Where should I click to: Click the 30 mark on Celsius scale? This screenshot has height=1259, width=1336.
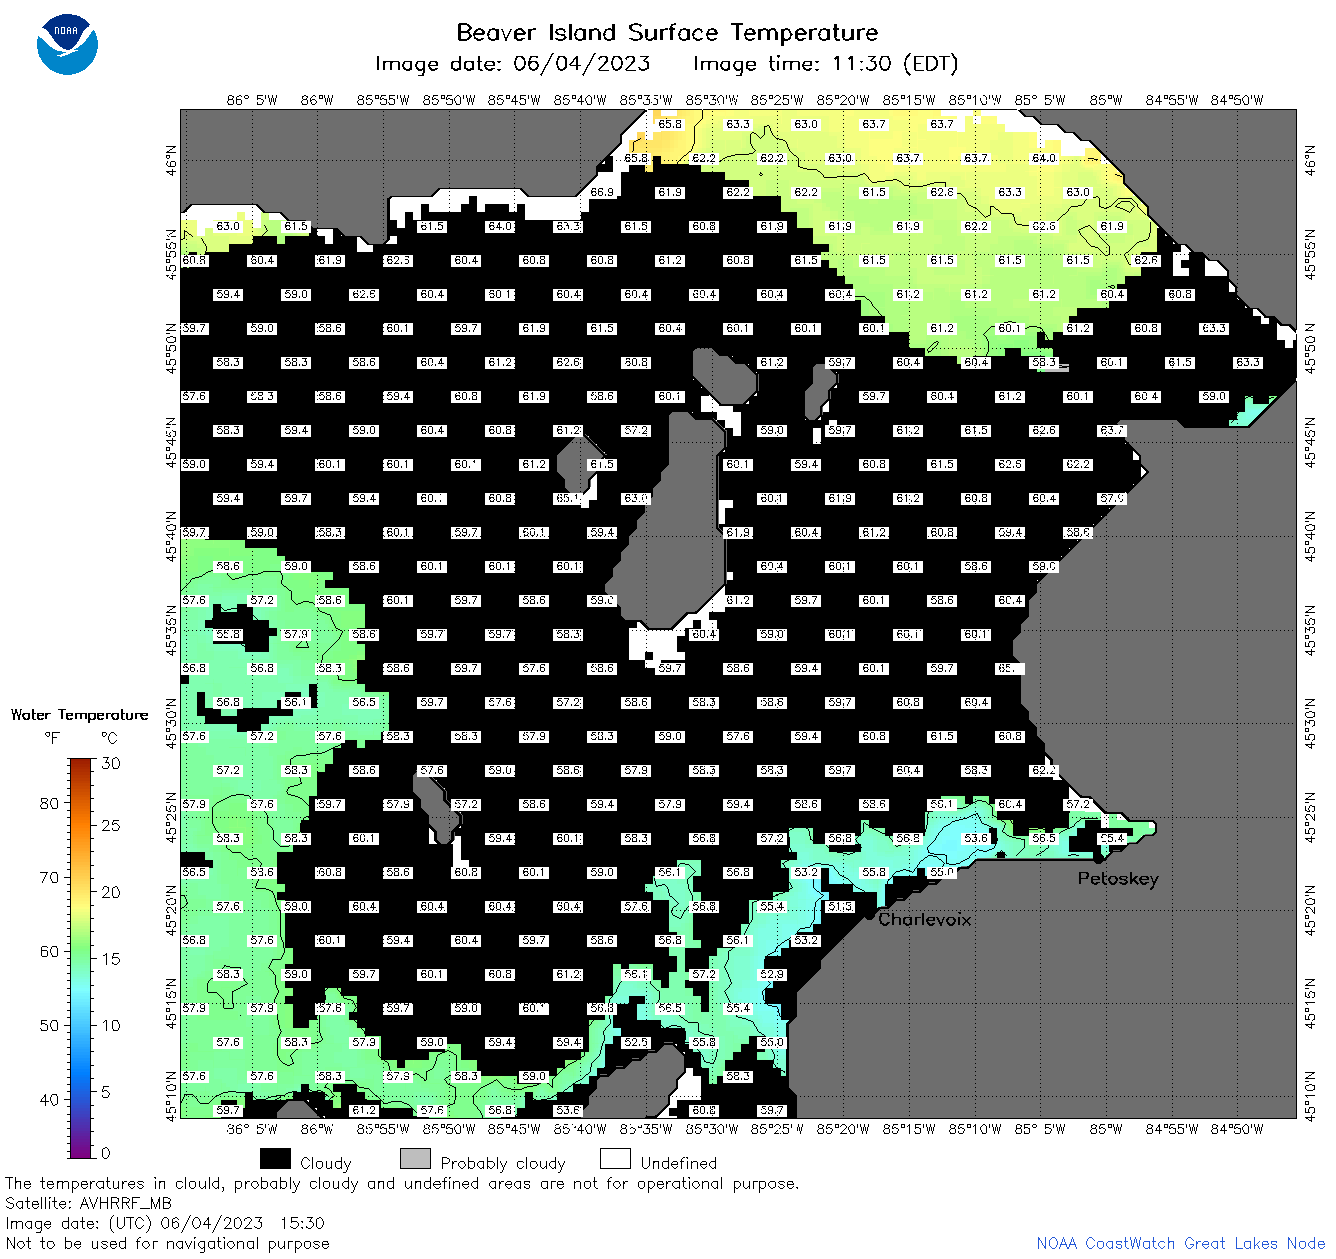coord(111,763)
